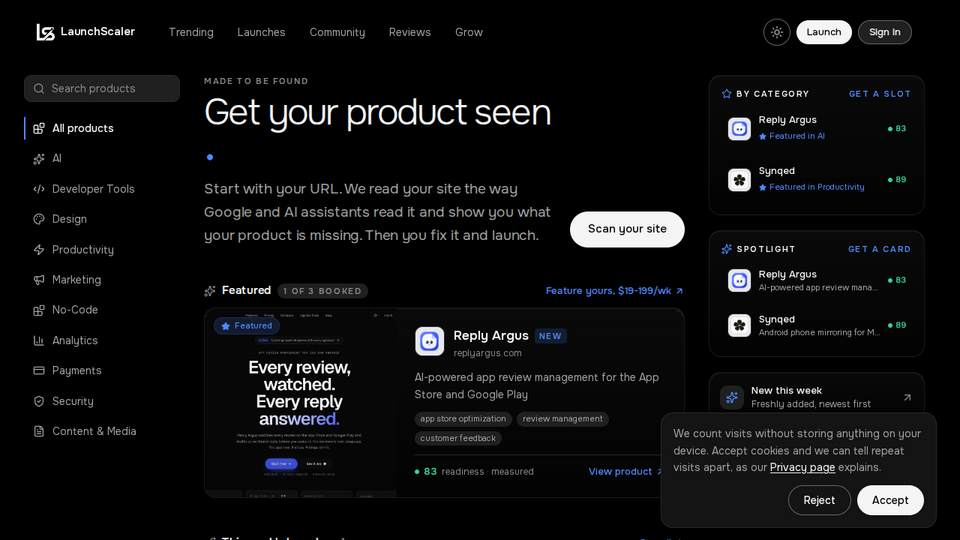Click the Launch button in header
This screenshot has height=540, width=960.
pyautogui.click(x=823, y=32)
